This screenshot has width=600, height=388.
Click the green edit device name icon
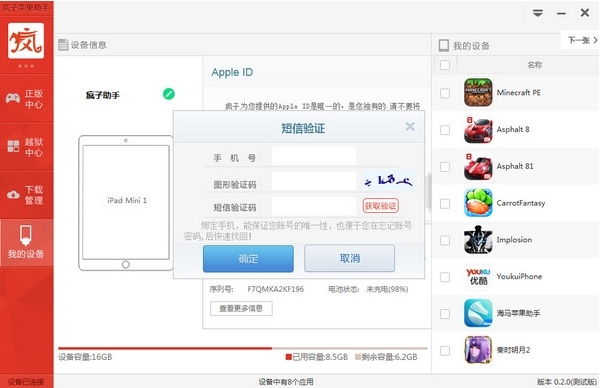pos(169,94)
